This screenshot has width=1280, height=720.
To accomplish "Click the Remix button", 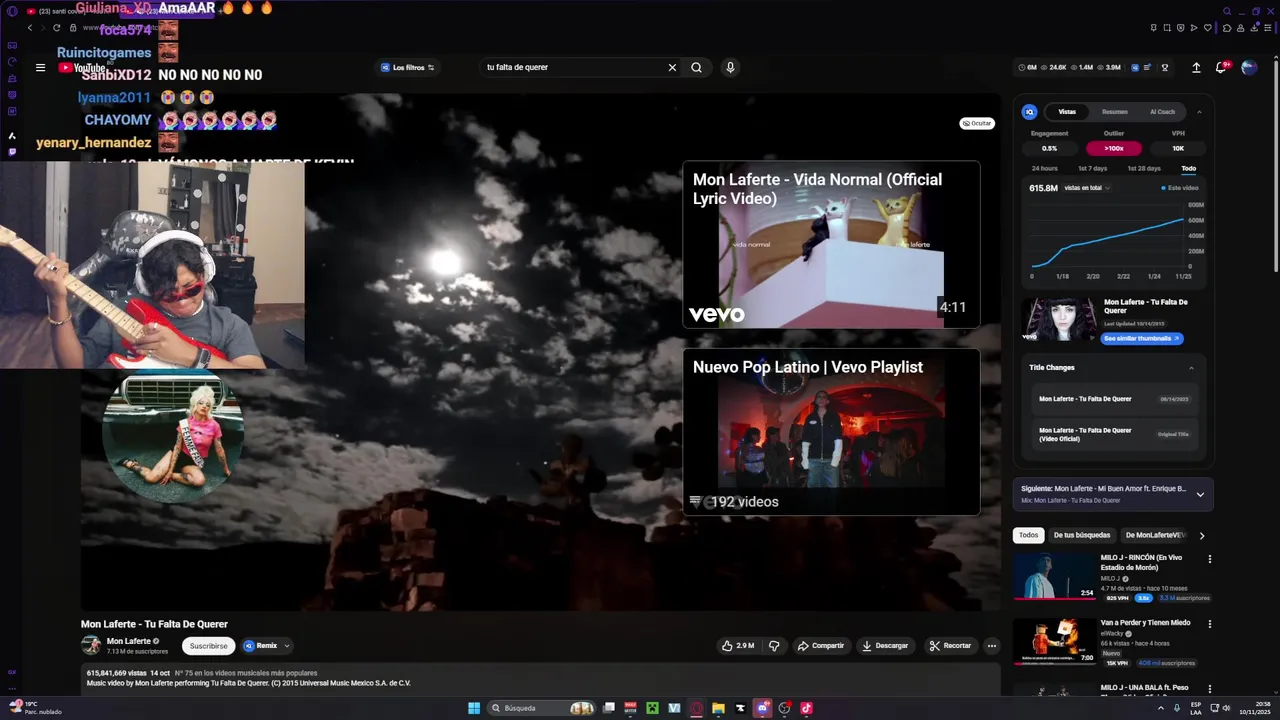I will point(261,646).
